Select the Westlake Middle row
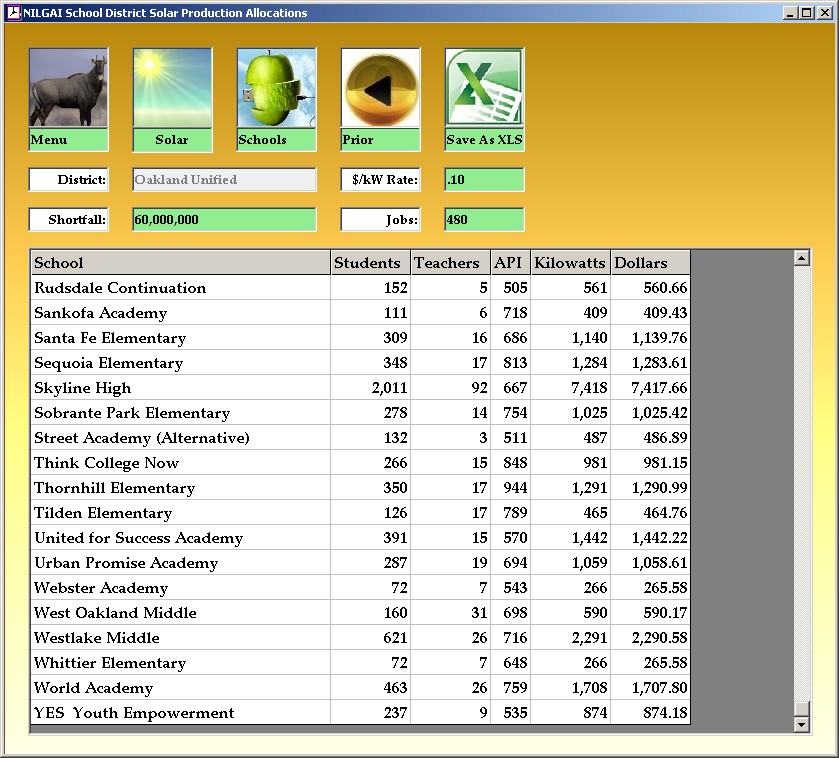This screenshot has height=758, width=839. pyautogui.click(x=361, y=638)
